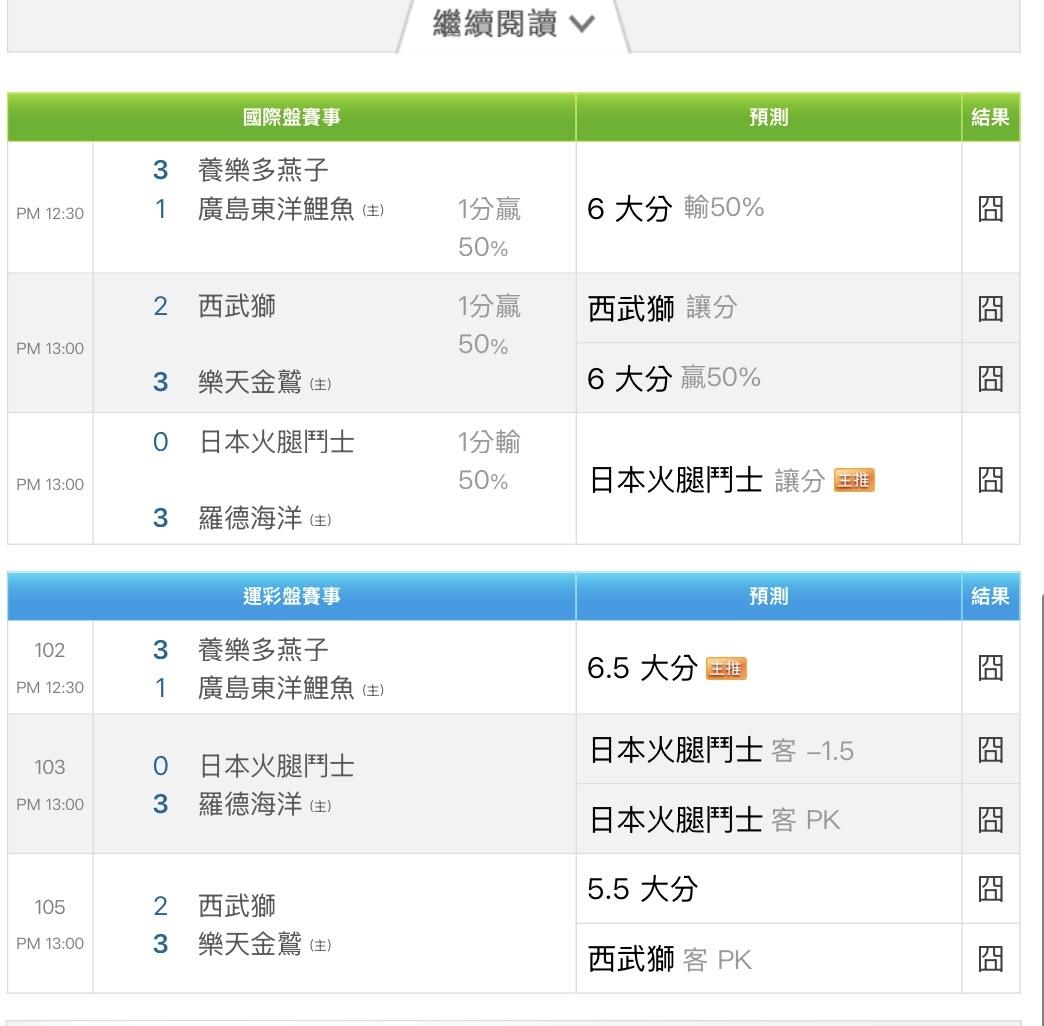Click the chevron beside 繼續閱讀
Image resolution: width=1044 pixels, height=1026 pixels.
pyautogui.click(x=581, y=25)
